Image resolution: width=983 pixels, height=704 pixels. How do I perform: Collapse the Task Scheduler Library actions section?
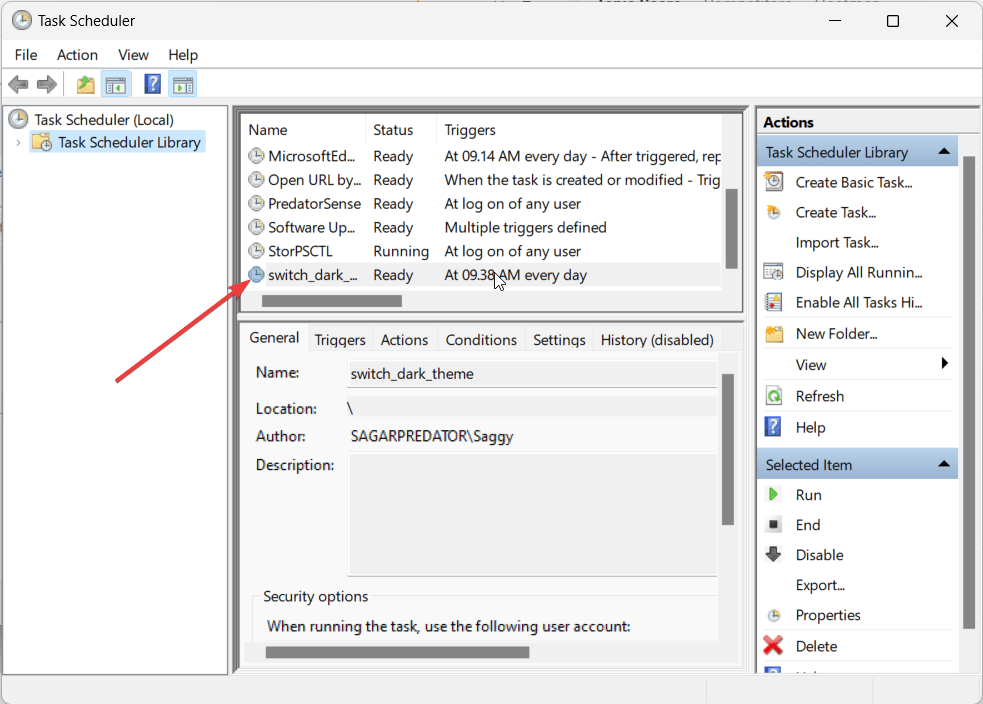click(944, 152)
